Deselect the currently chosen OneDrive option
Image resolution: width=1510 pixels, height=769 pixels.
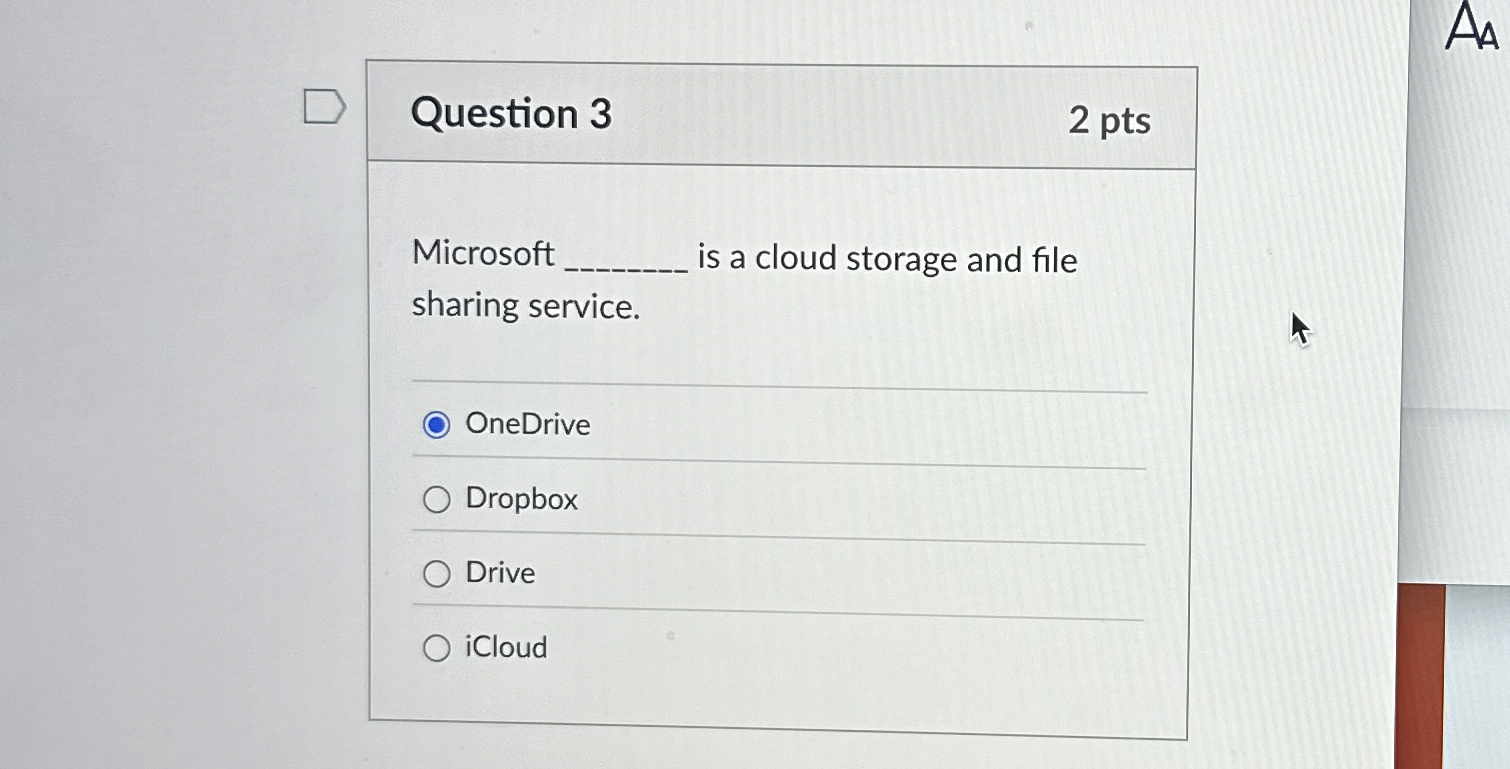(x=437, y=424)
